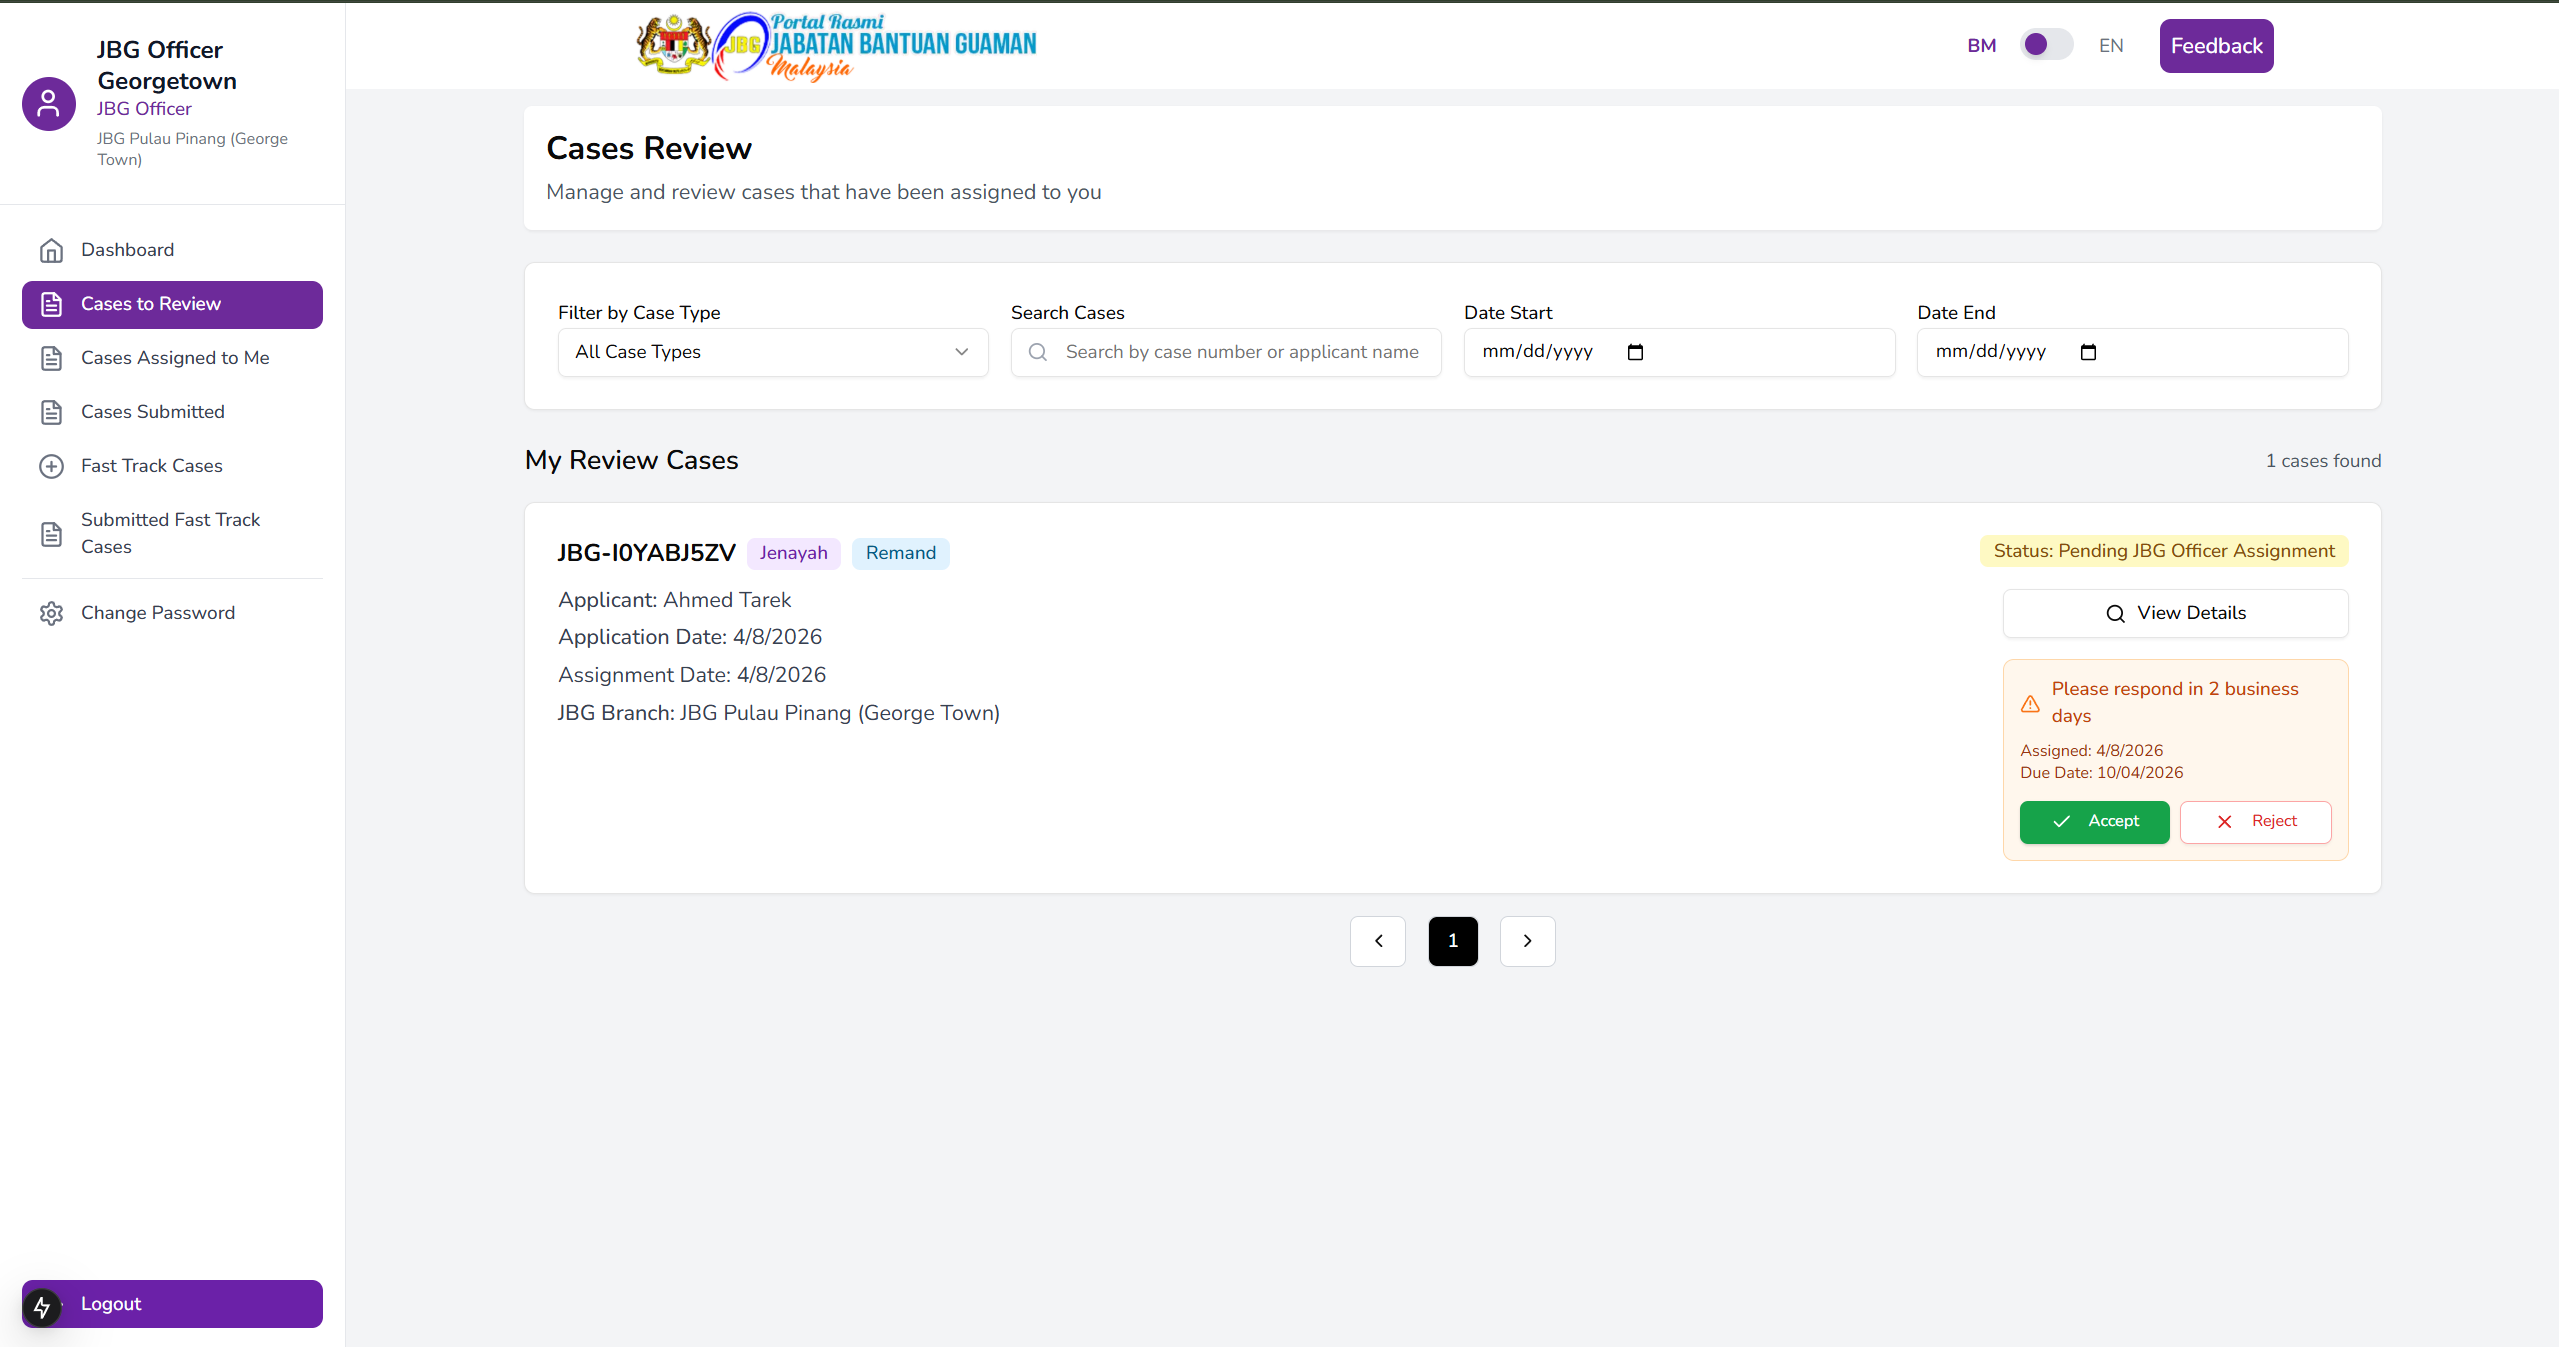
Task: Click the Change Password gear icon
Action: click(51, 613)
